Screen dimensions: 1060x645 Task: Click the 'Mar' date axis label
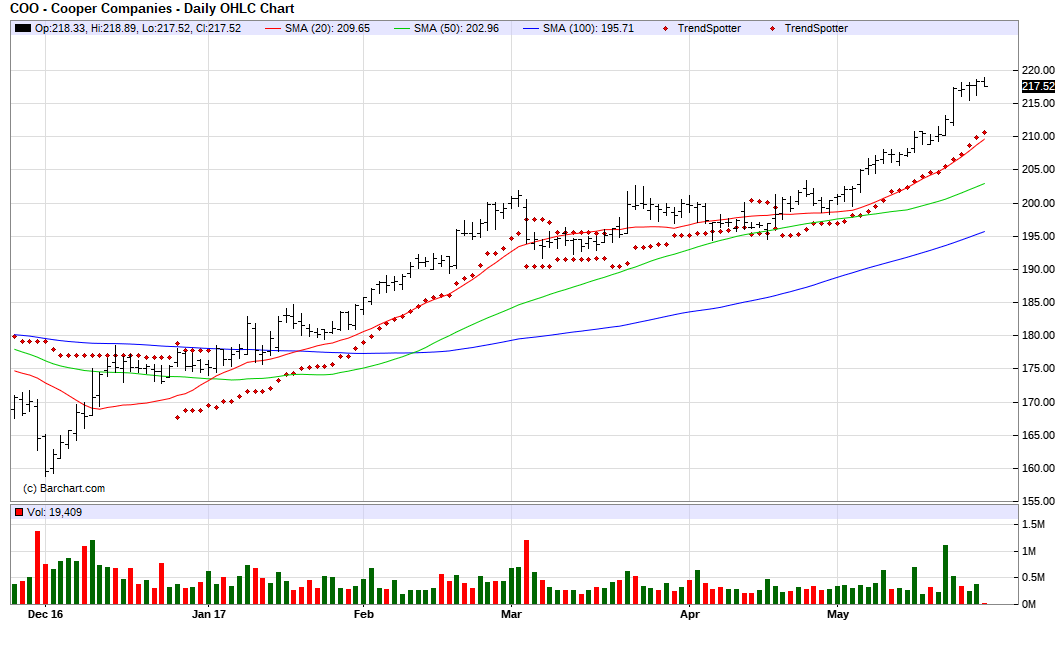point(511,614)
